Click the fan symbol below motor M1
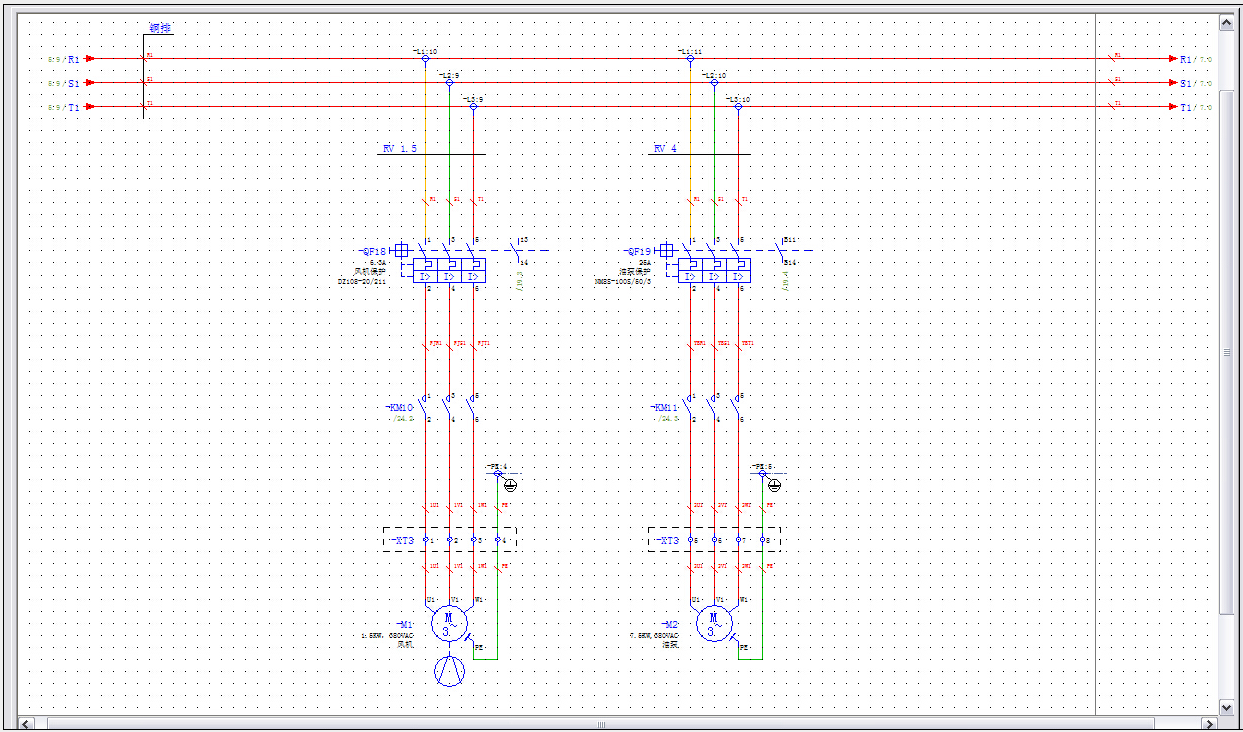This screenshot has height=732, width=1243. click(x=449, y=670)
